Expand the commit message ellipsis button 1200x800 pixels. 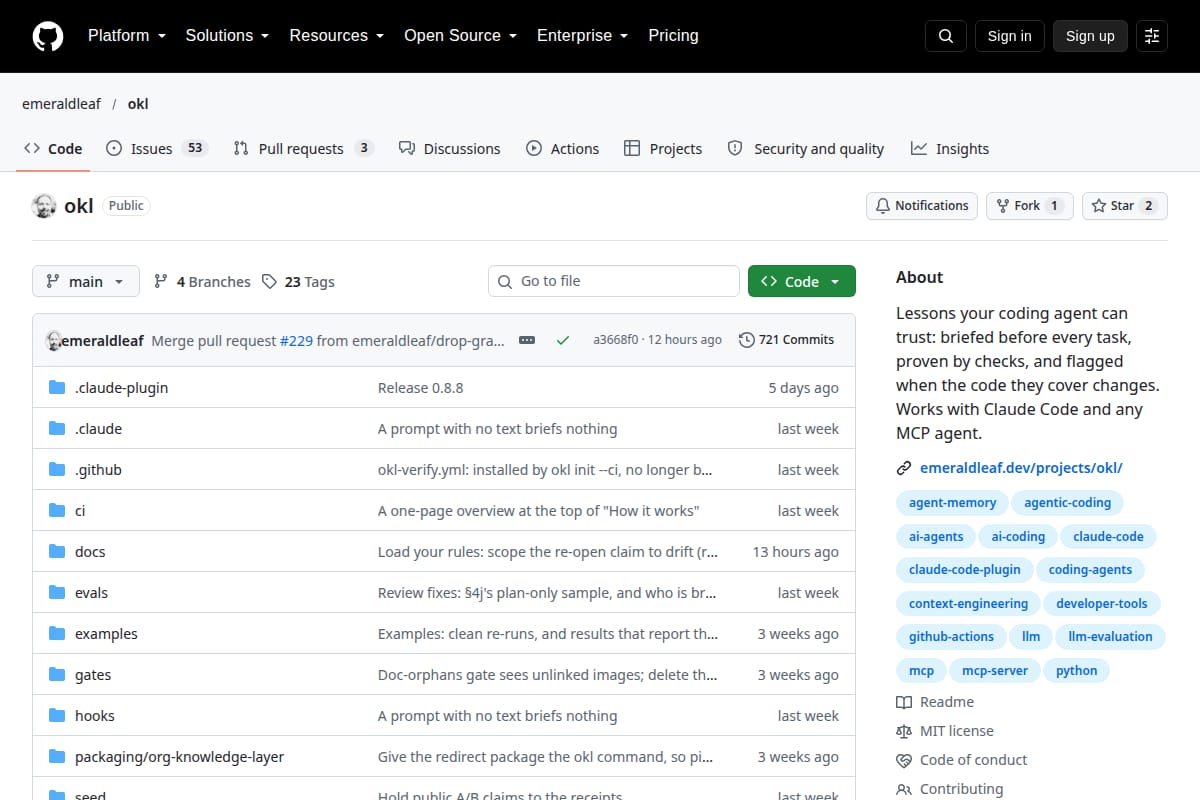[x=527, y=340]
